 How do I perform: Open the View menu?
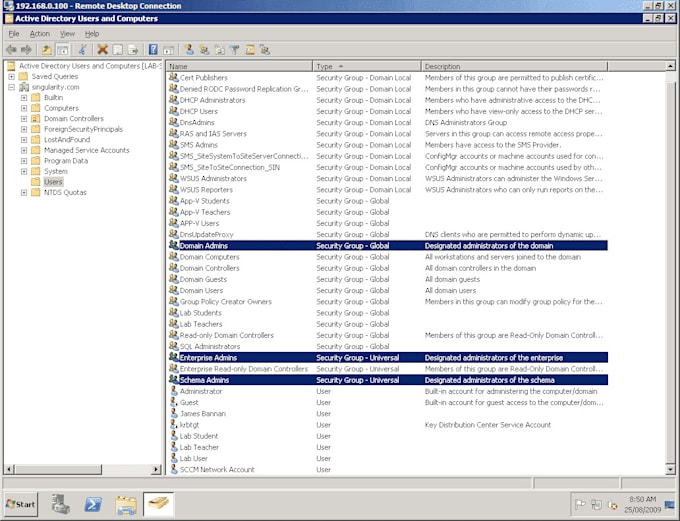click(67, 34)
